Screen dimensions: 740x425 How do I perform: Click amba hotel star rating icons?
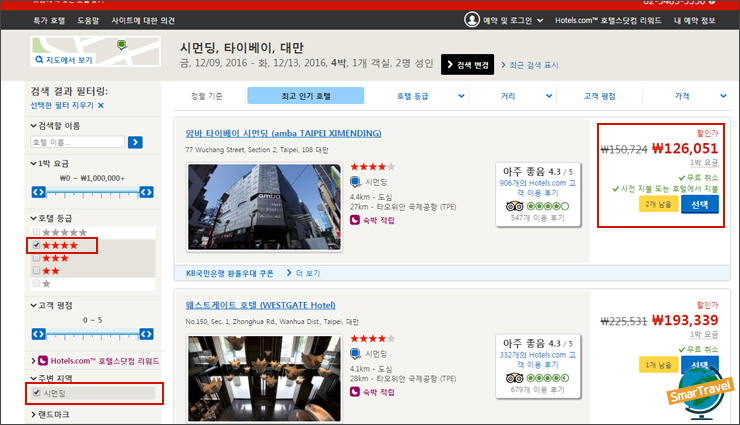point(372,167)
